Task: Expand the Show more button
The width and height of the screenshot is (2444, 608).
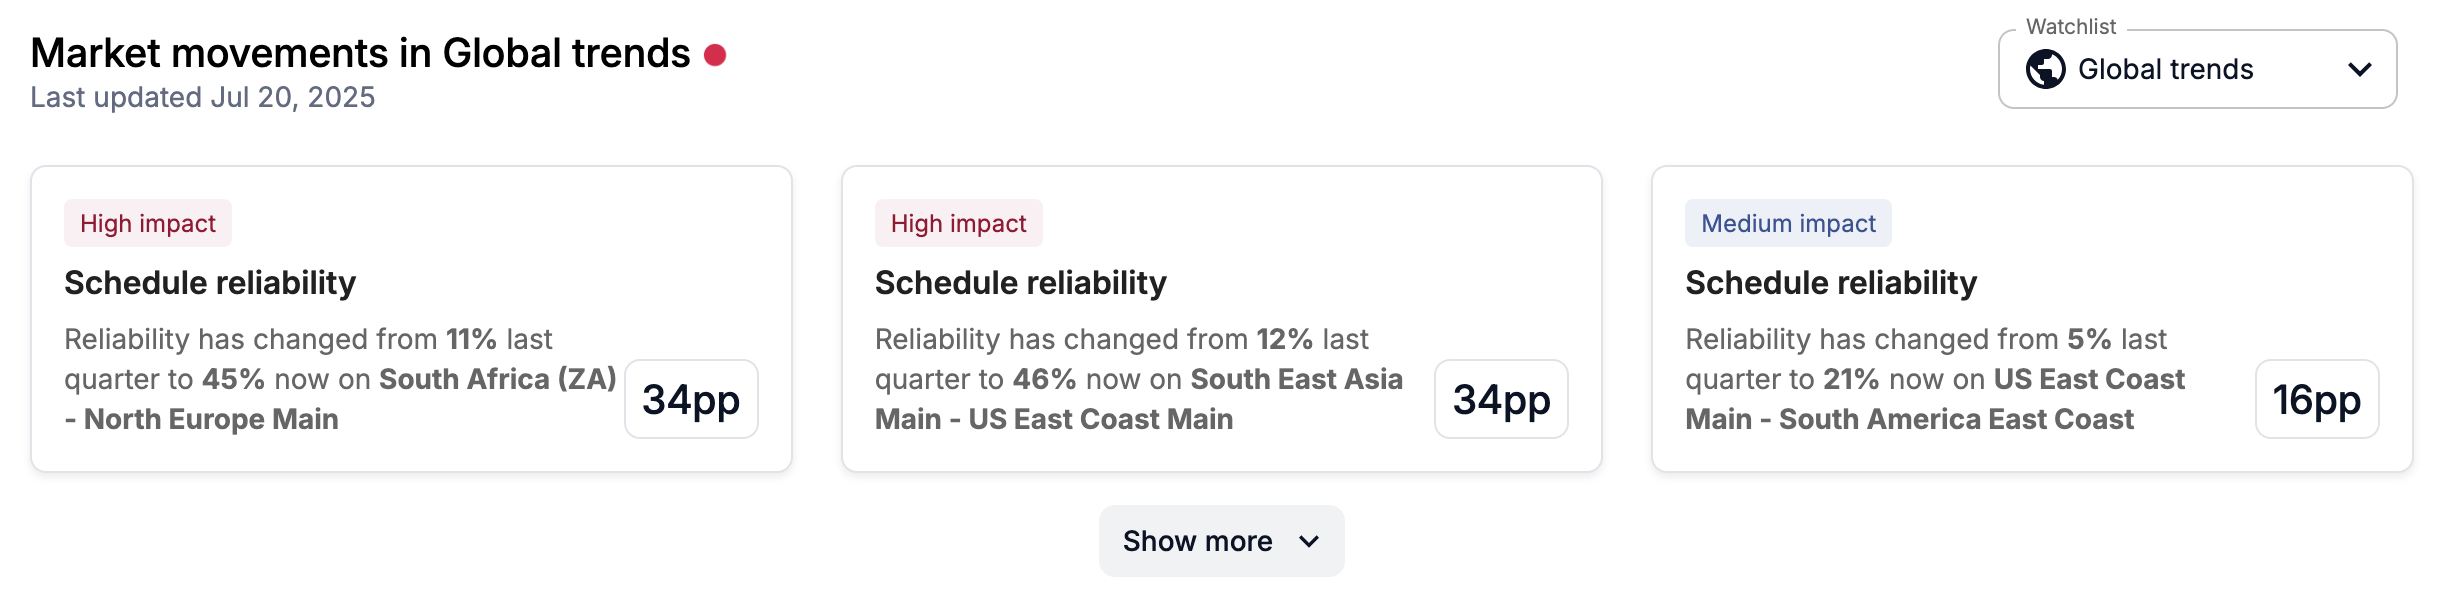Action: [x=1221, y=541]
